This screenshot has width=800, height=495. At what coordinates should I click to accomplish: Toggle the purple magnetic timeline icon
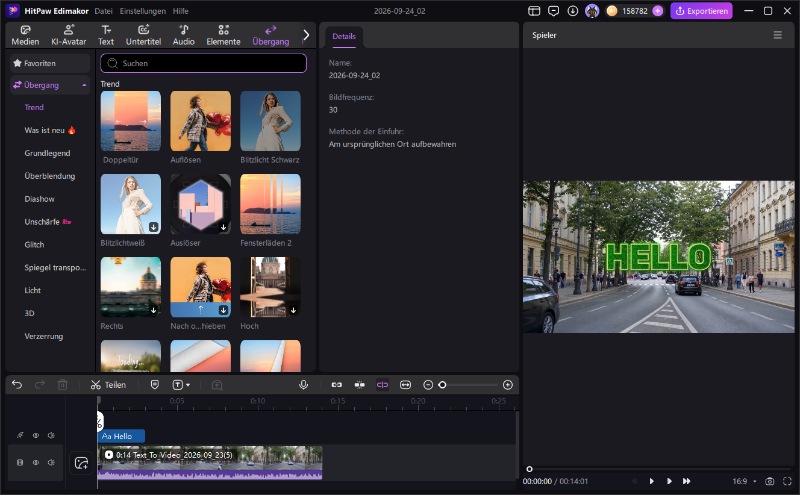coord(382,385)
